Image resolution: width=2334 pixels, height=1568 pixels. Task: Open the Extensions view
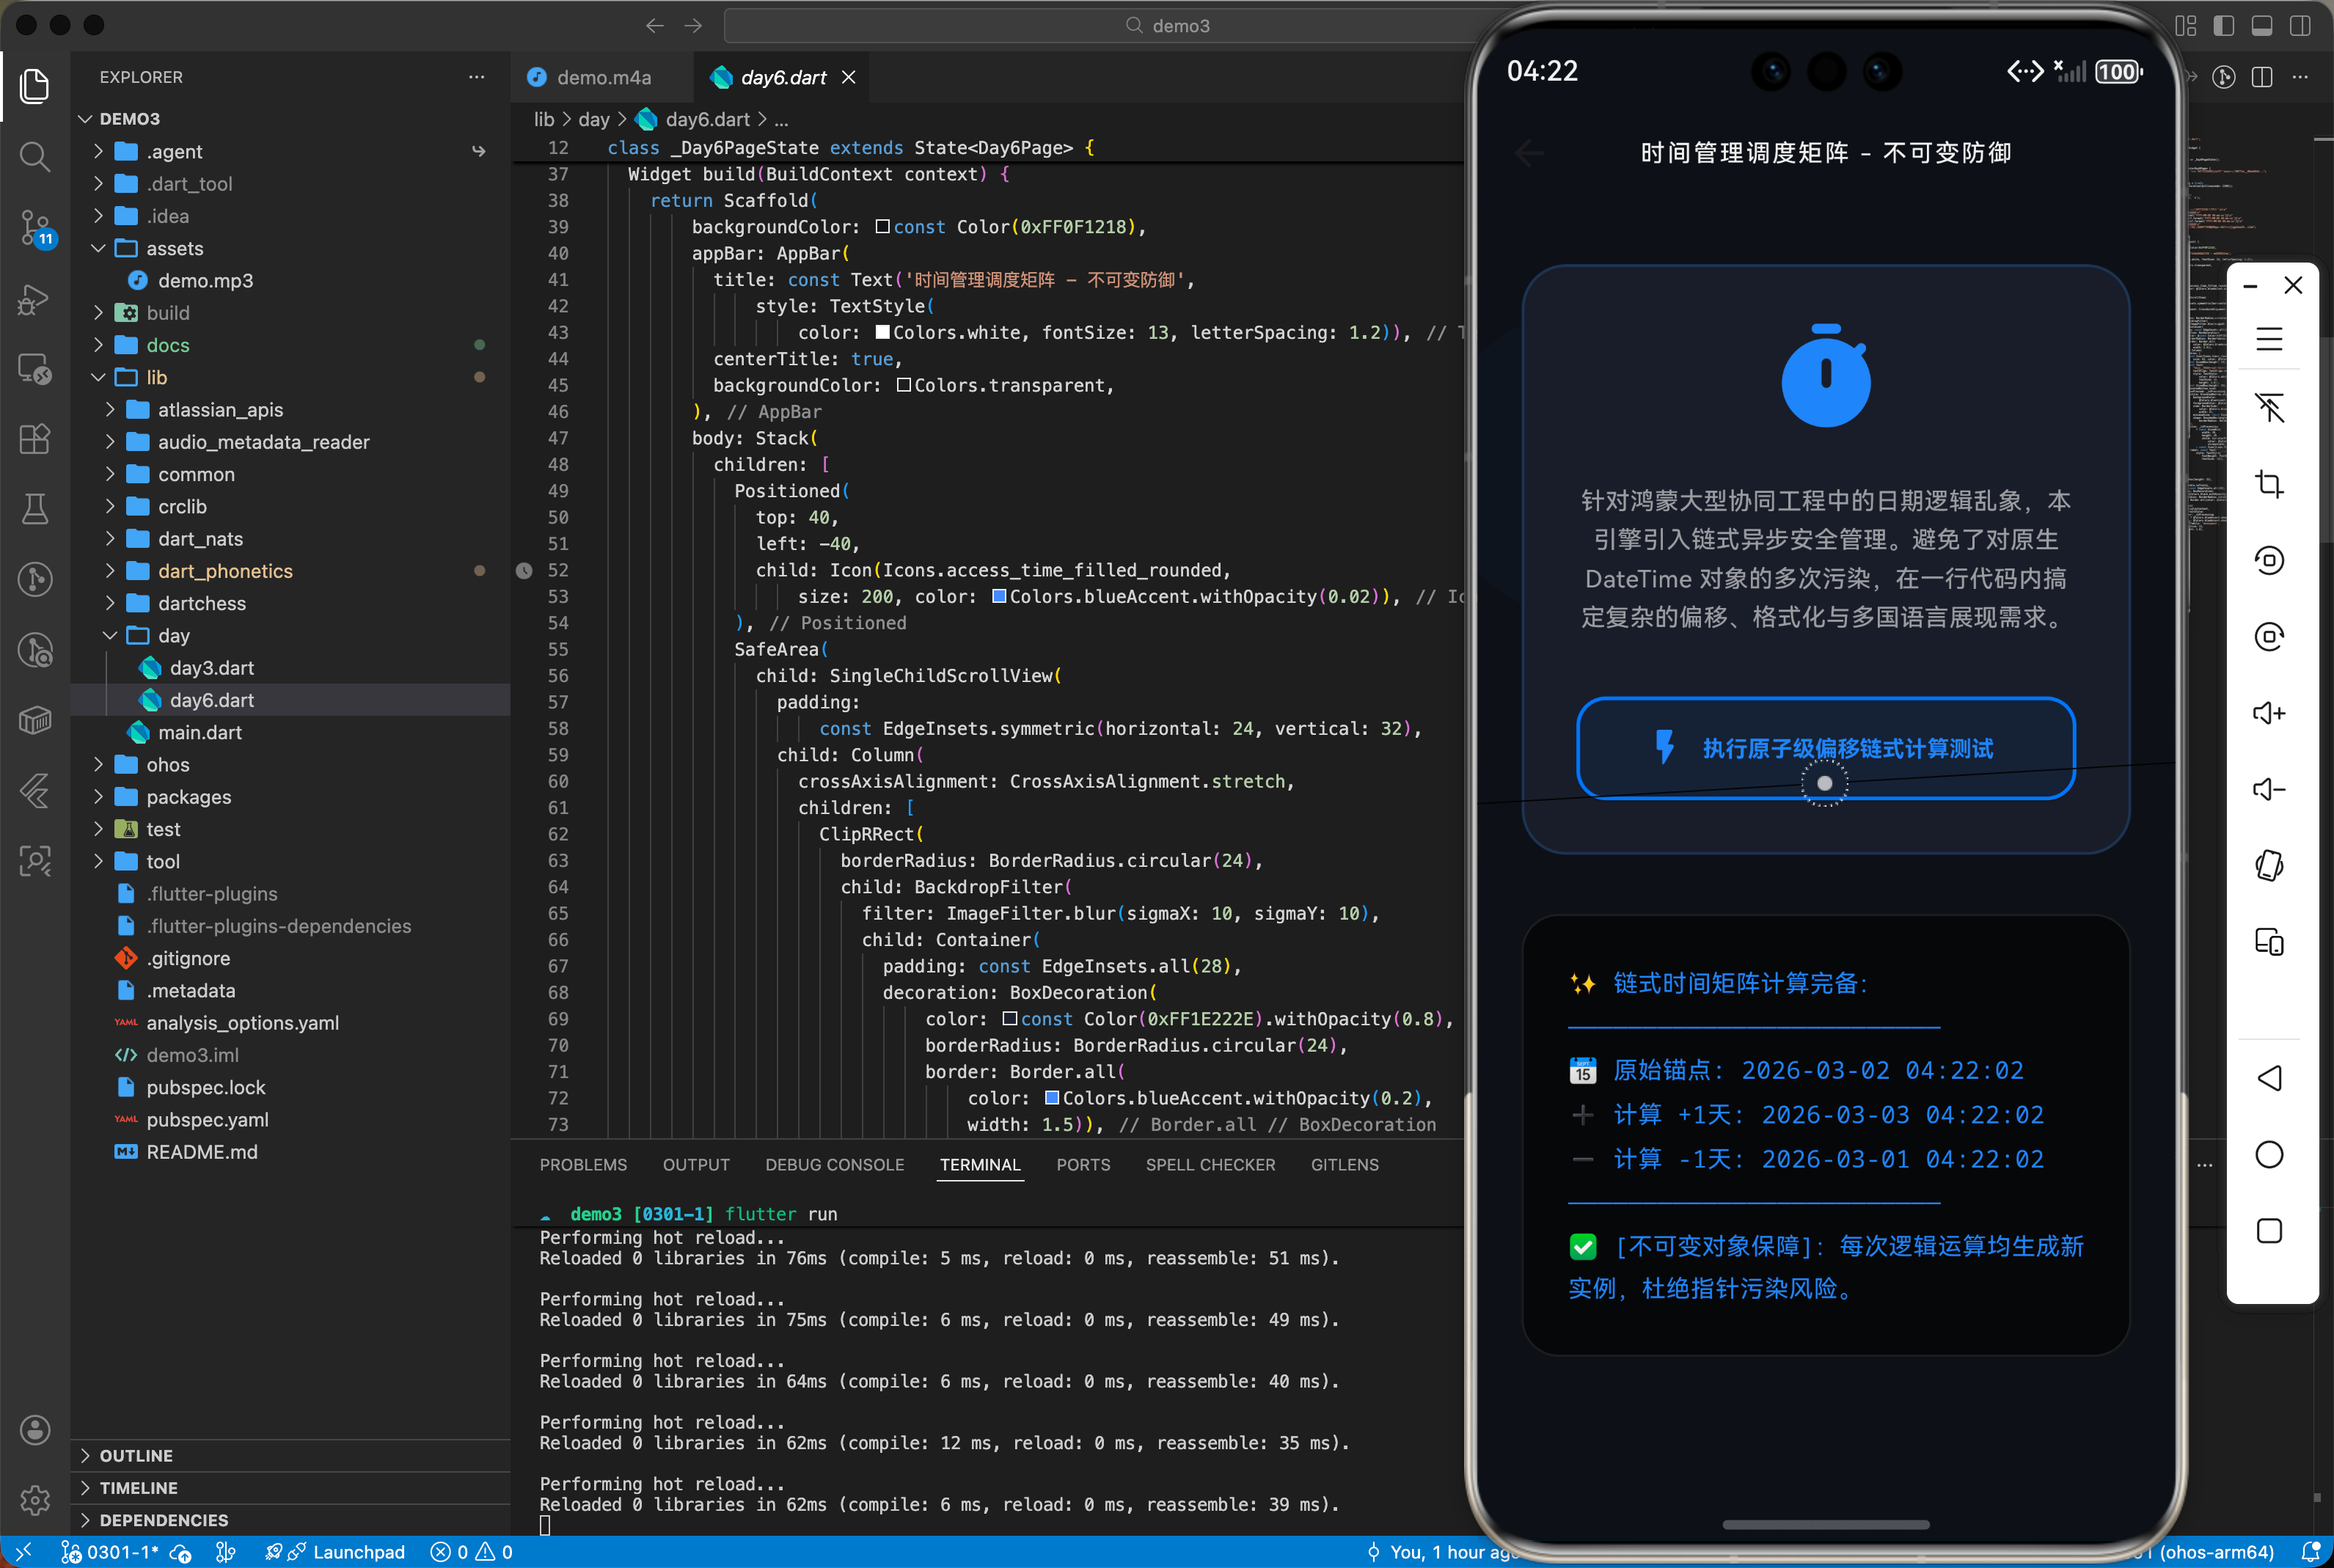(35, 439)
